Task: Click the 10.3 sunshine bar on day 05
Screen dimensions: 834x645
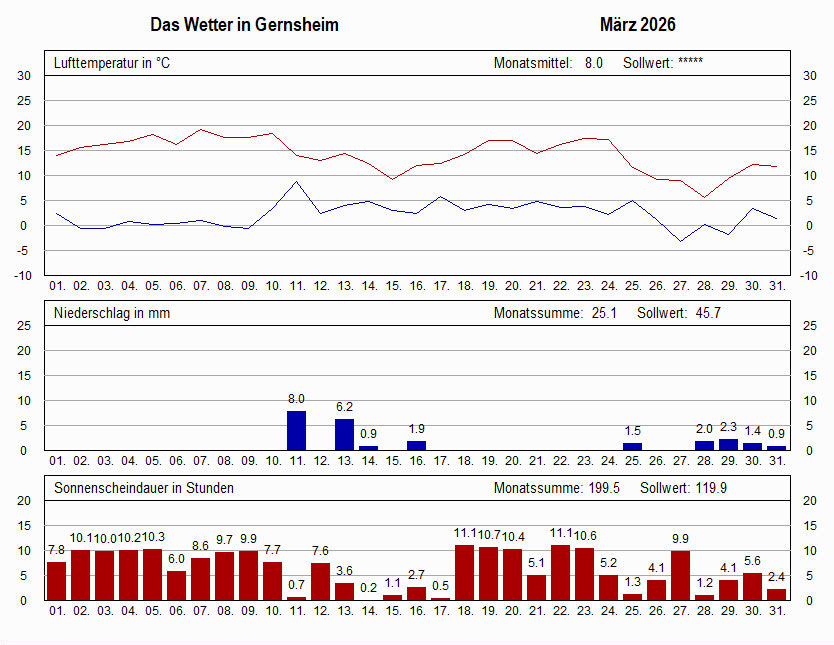Action: 153,574
